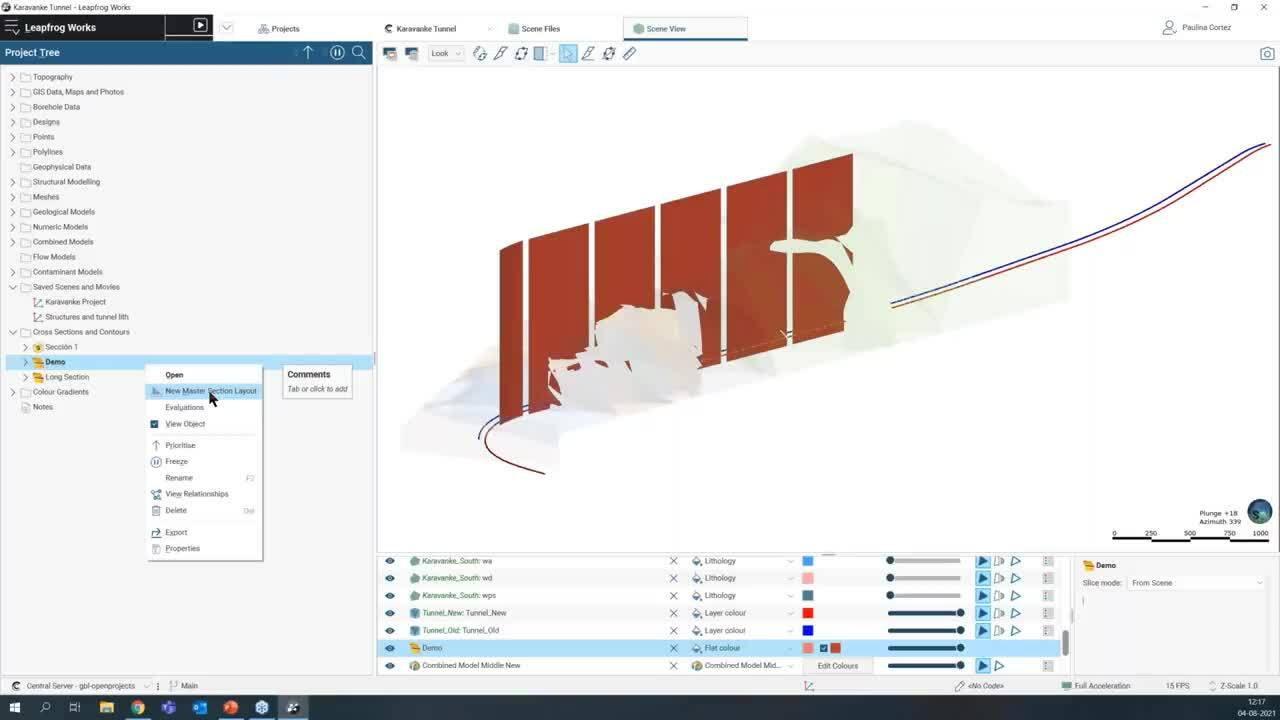1280x720 pixels.
Task: Collapse the Cross Sections and Contours folder
Action: [13, 332]
